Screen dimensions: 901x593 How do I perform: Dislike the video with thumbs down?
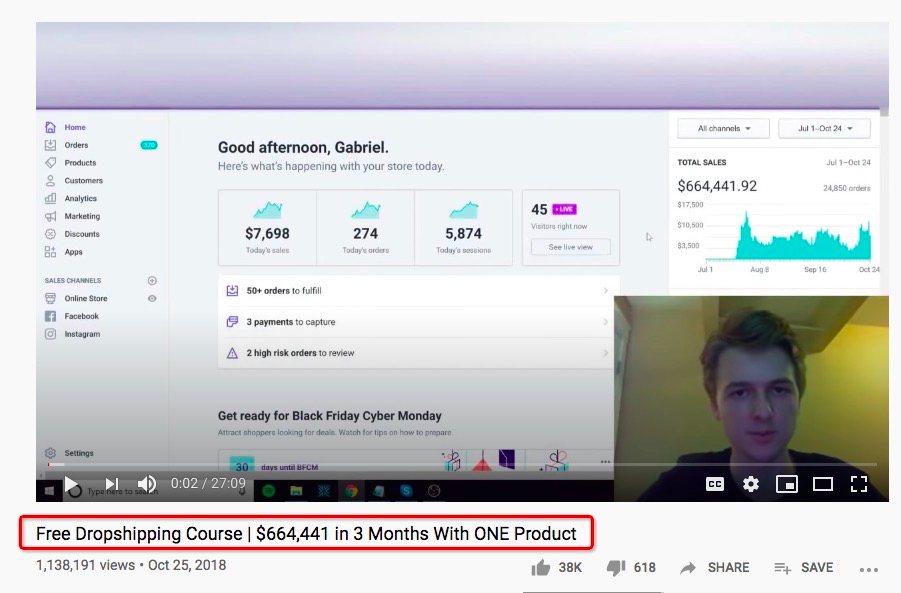coord(616,568)
